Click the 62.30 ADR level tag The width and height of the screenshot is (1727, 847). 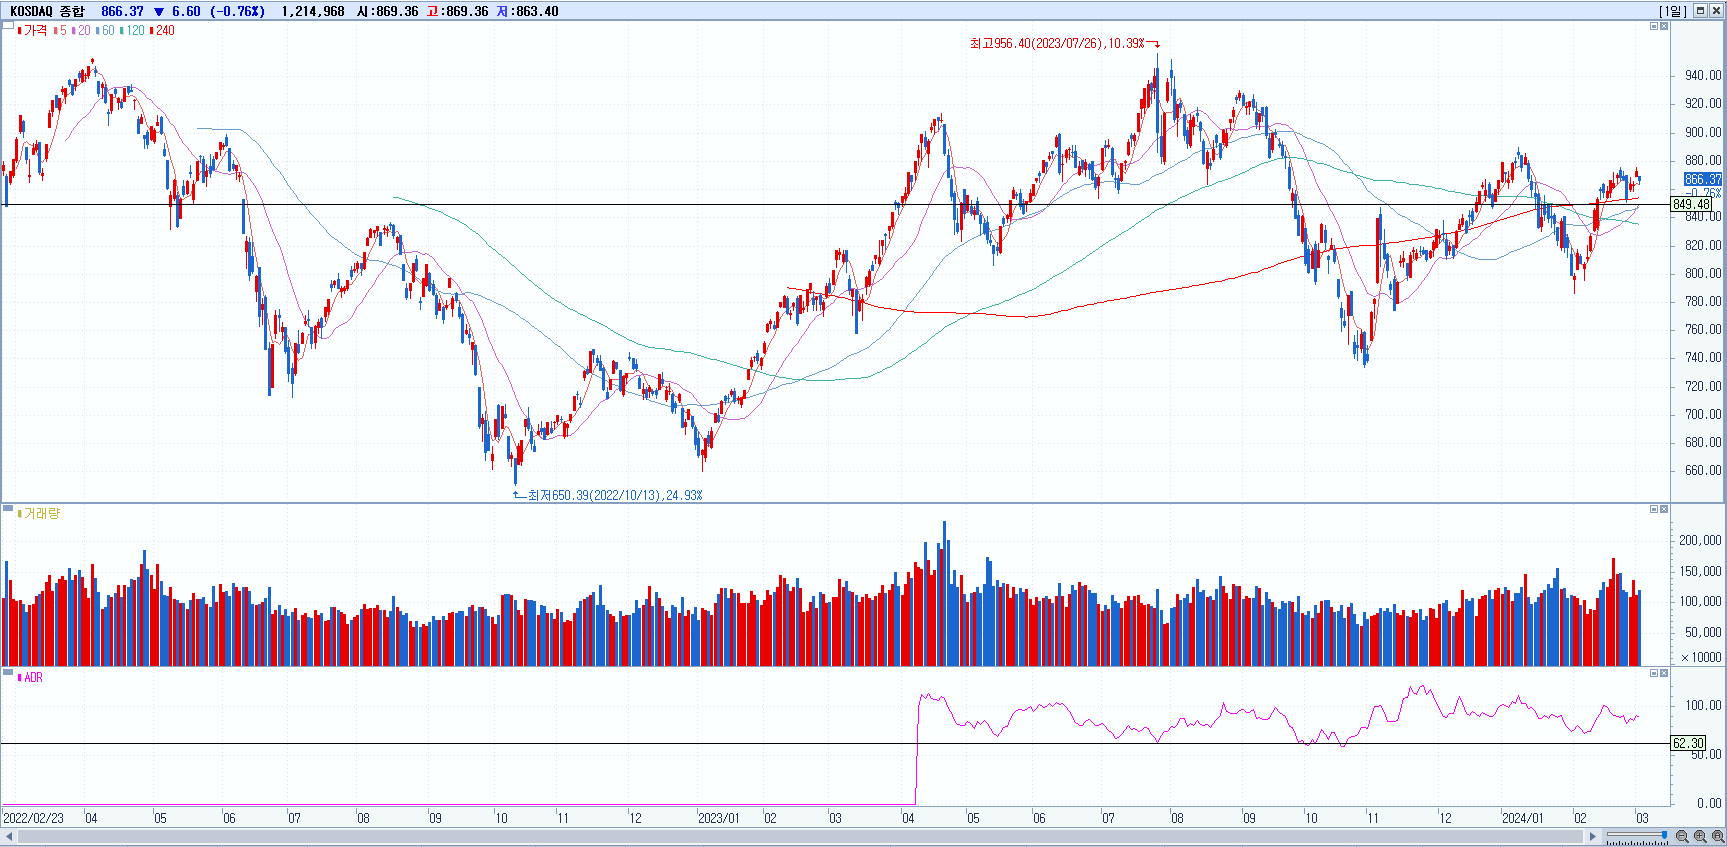(1689, 743)
